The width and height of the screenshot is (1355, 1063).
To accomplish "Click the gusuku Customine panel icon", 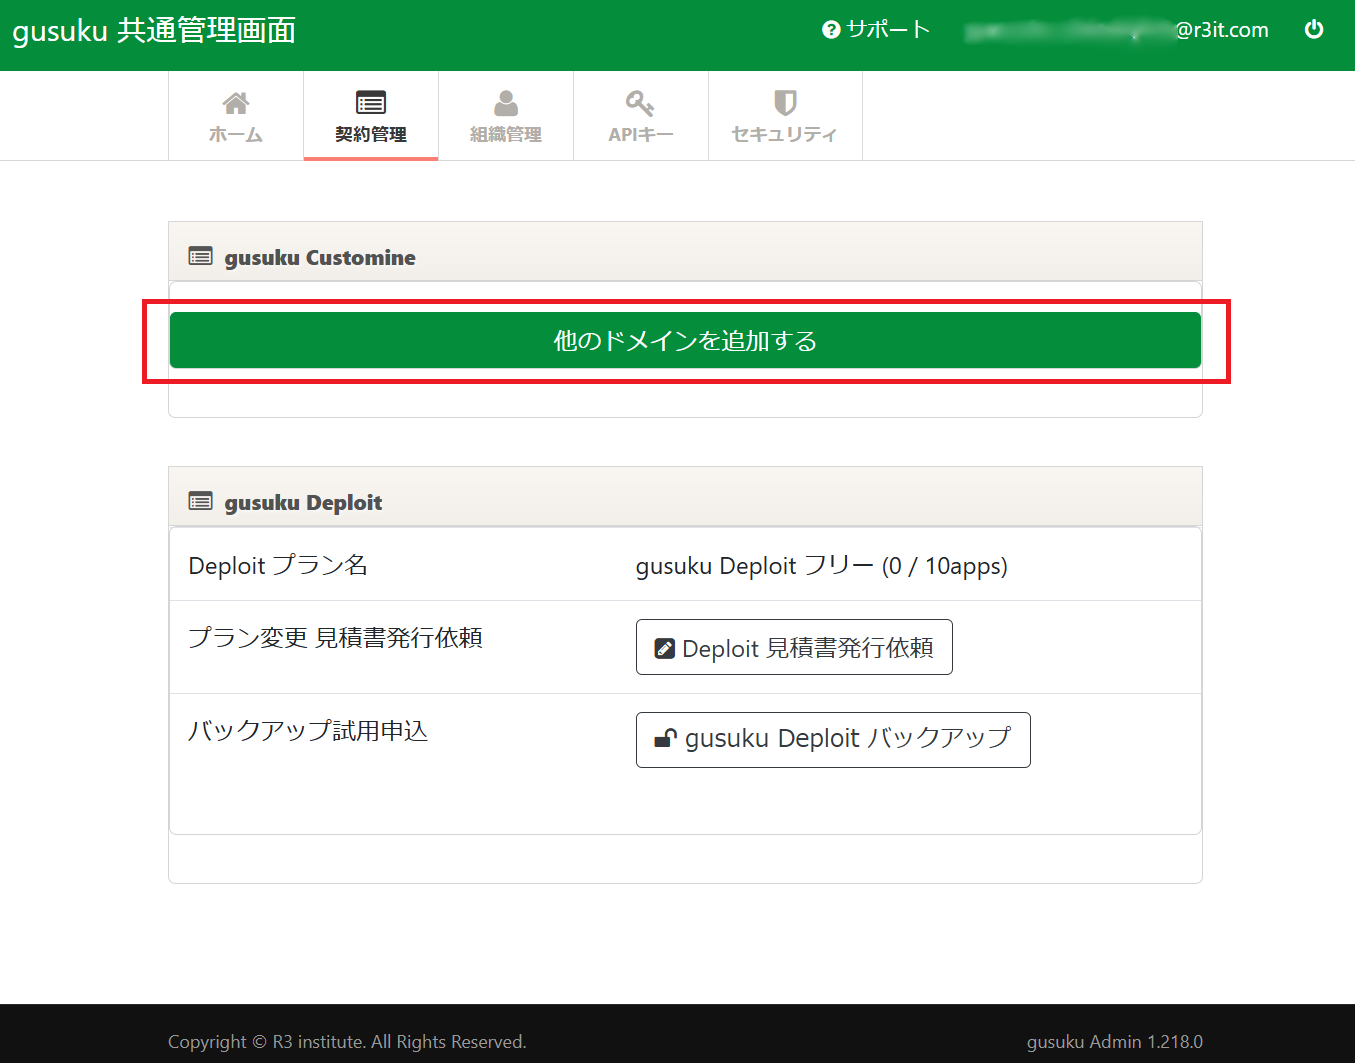I will click(200, 257).
